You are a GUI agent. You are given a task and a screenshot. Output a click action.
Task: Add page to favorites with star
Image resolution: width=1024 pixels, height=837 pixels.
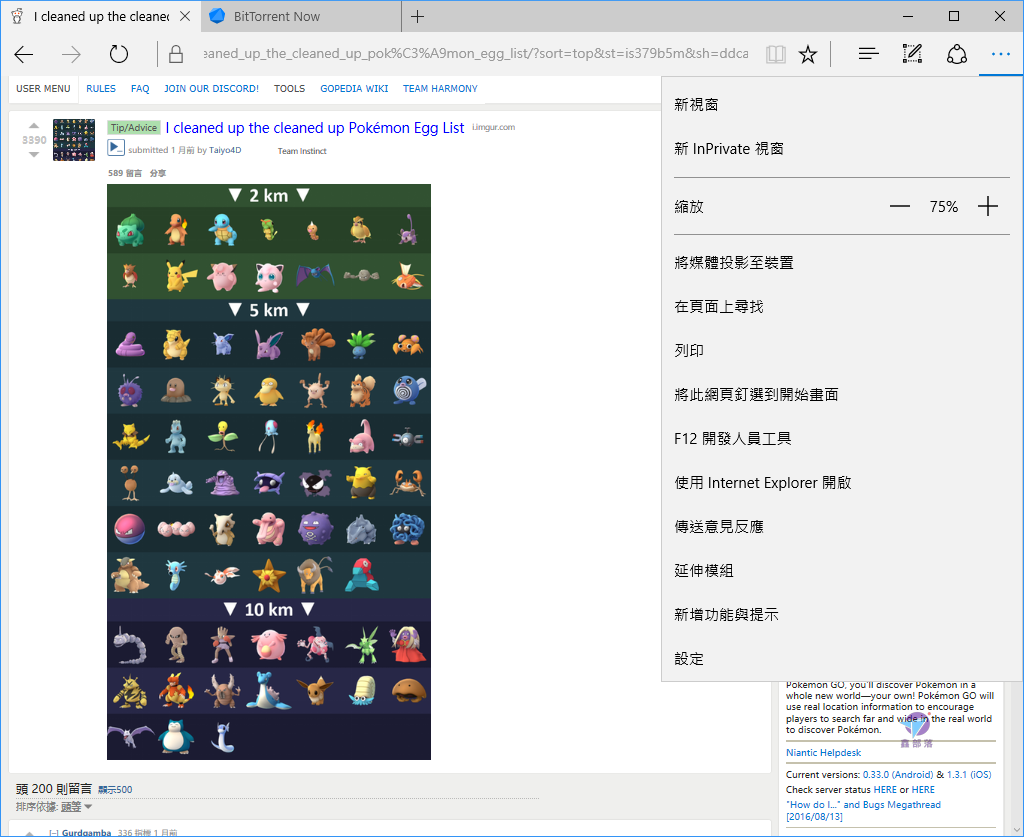coord(808,54)
